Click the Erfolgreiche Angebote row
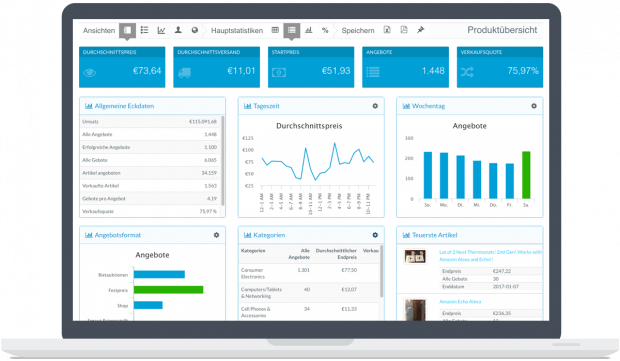The height and width of the screenshot is (361, 620). (150, 147)
